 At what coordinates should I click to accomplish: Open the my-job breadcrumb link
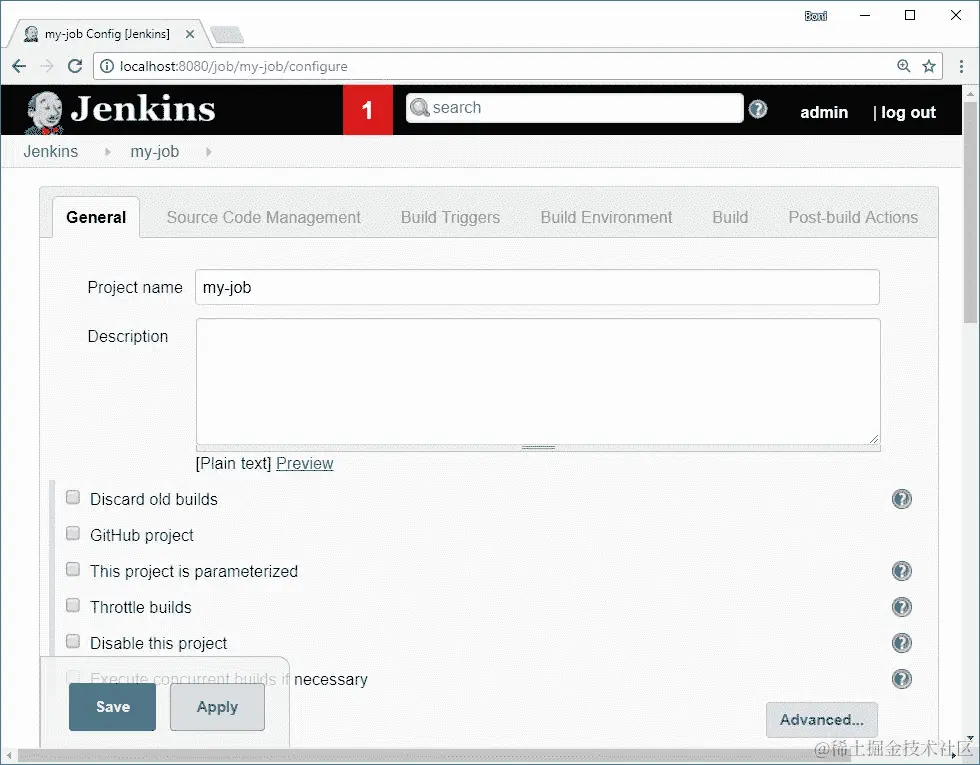pyautogui.click(x=154, y=152)
